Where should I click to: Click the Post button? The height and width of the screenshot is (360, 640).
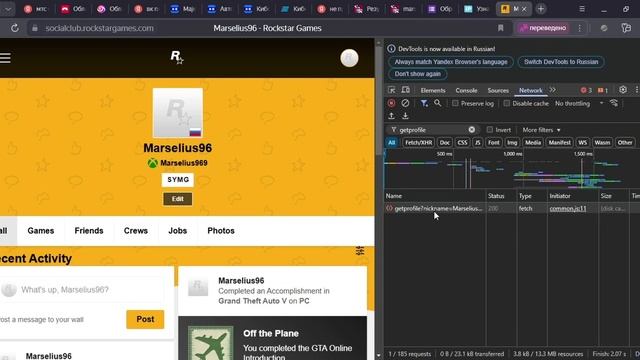pyautogui.click(x=145, y=319)
